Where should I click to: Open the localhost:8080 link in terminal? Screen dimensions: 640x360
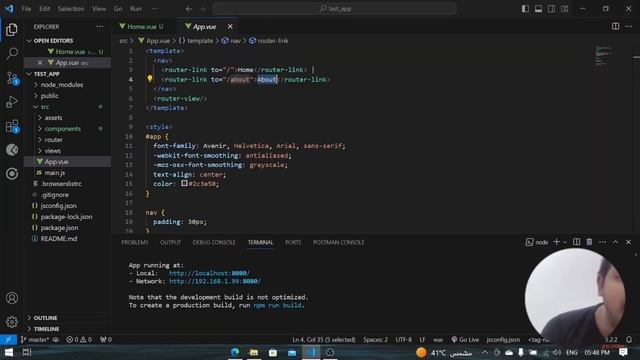coord(209,273)
